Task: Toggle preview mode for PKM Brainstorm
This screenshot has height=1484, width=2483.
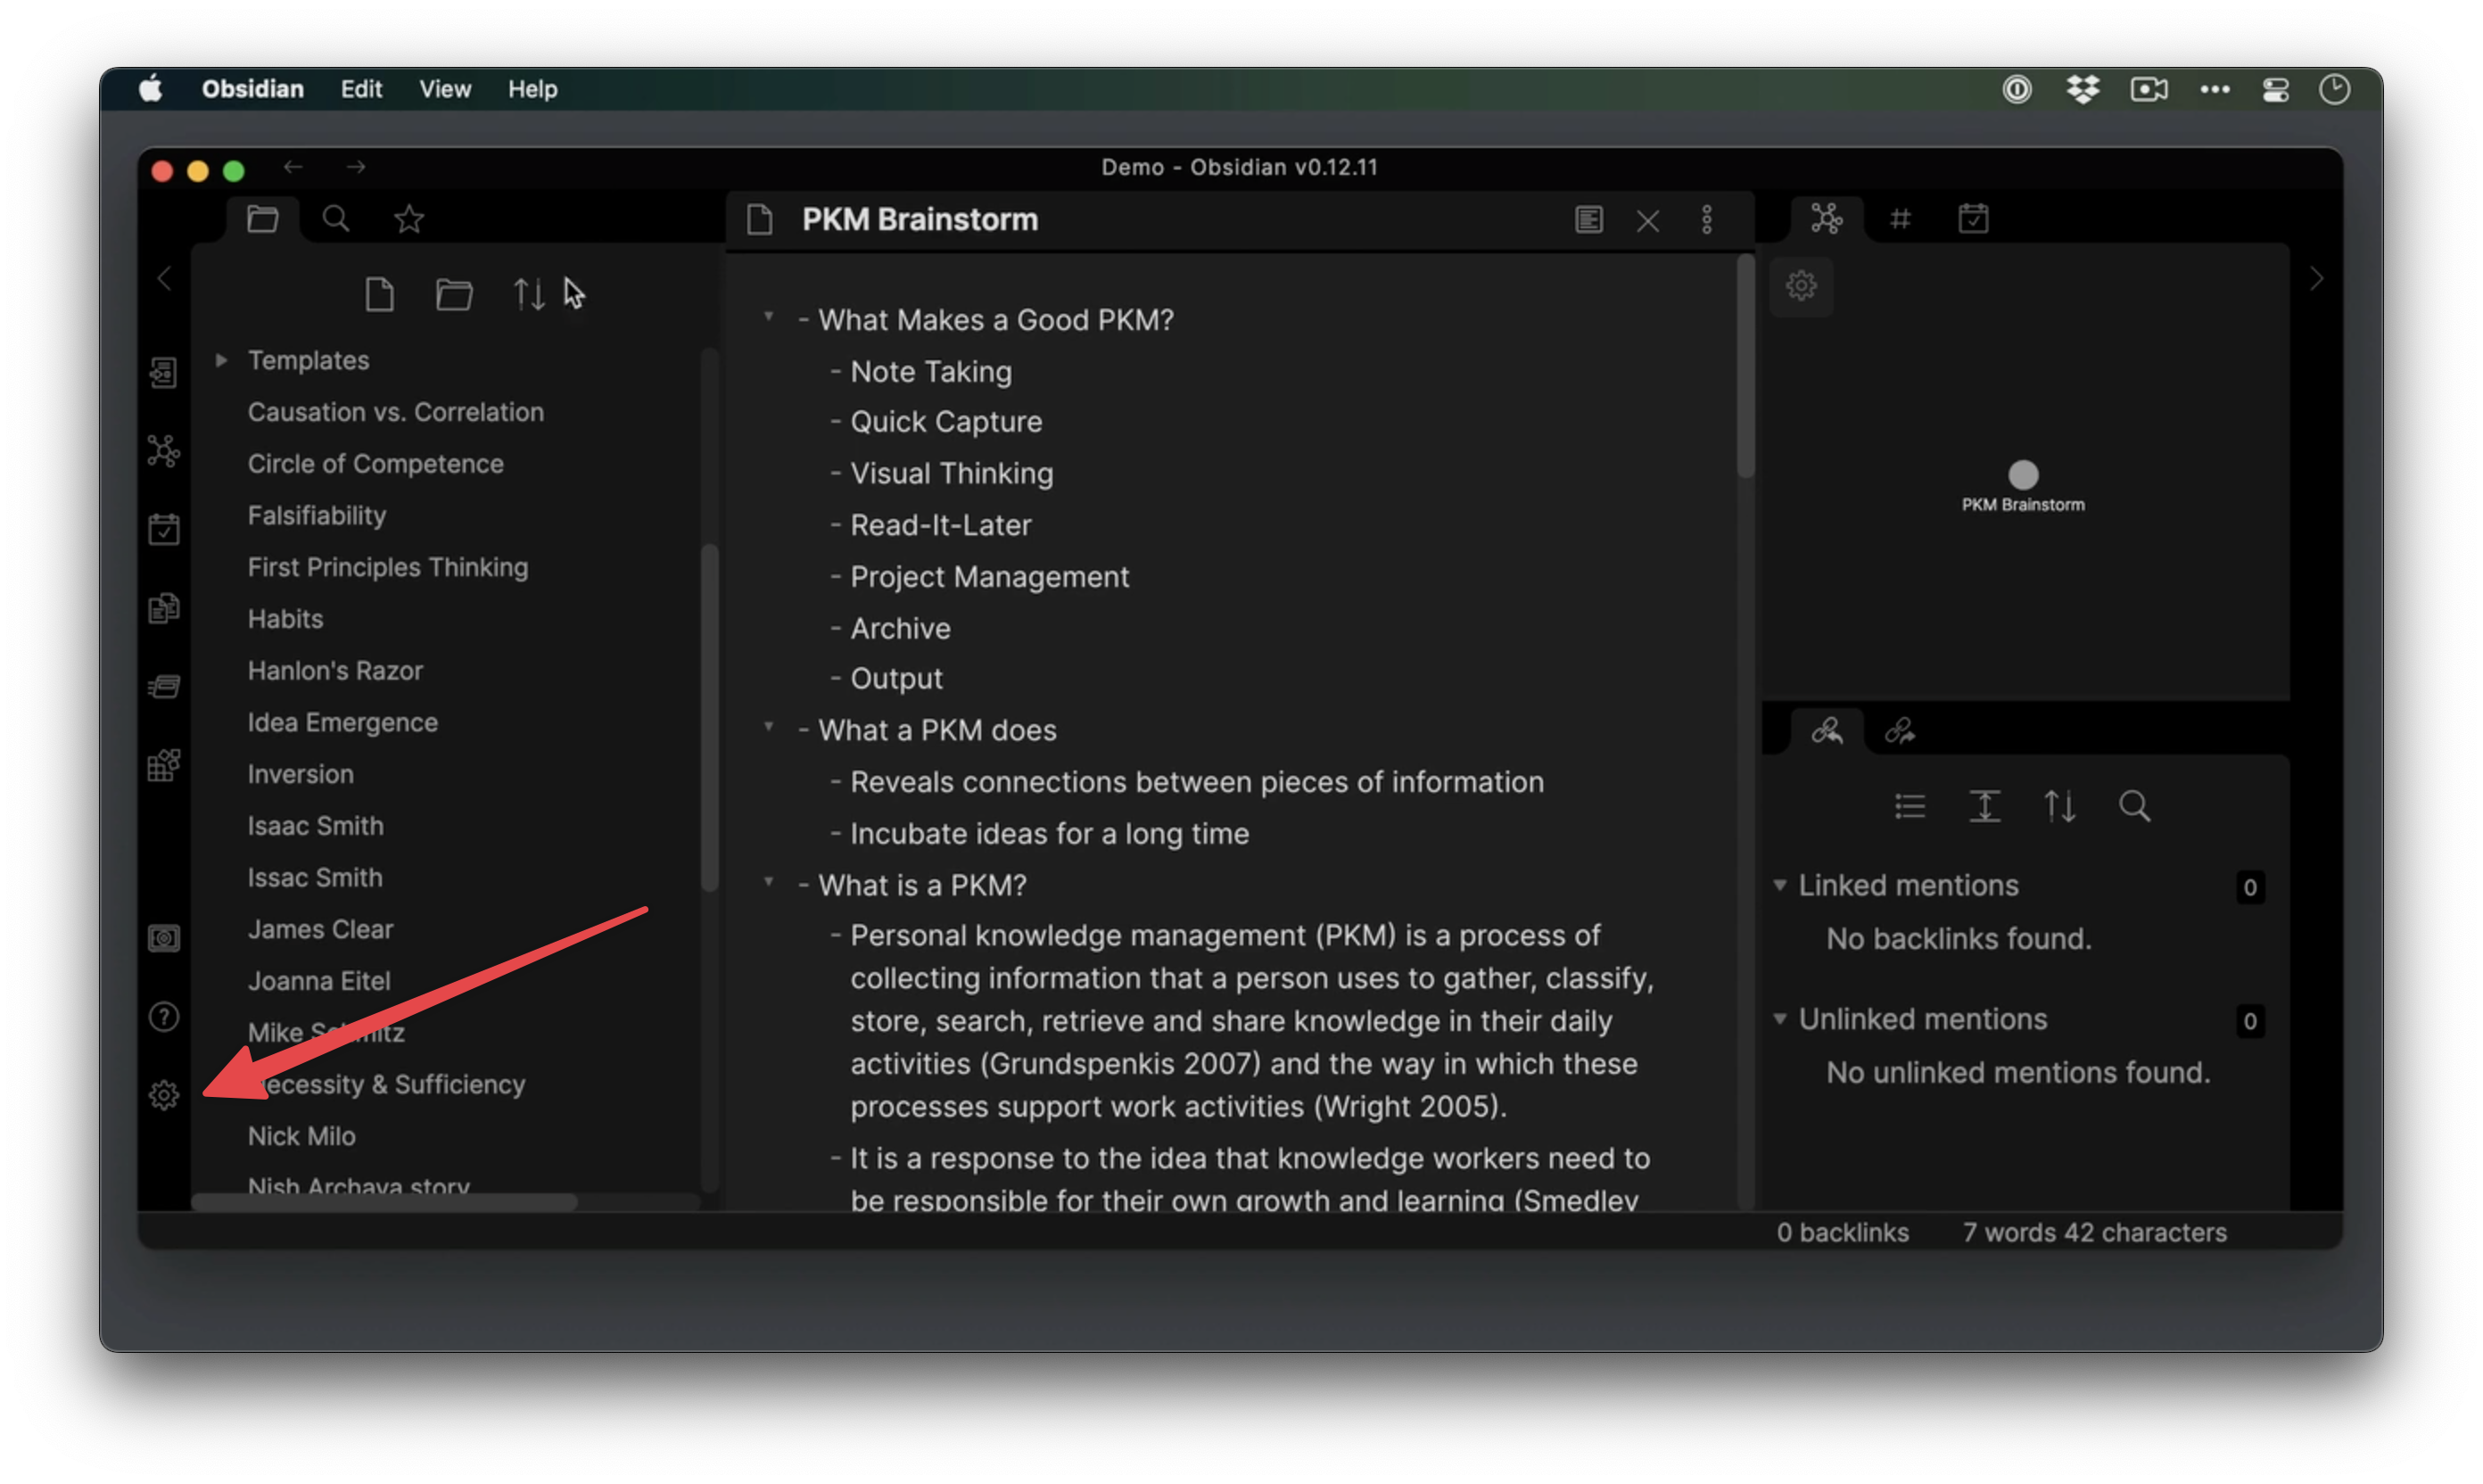Action: tap(1588, 220)
